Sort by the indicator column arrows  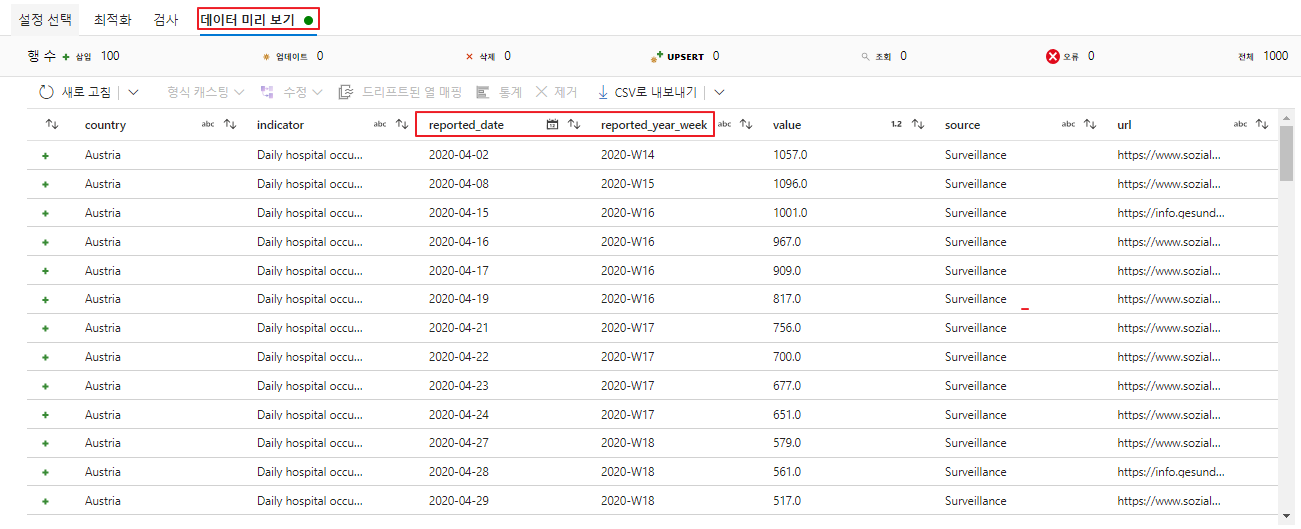(402, 124)
